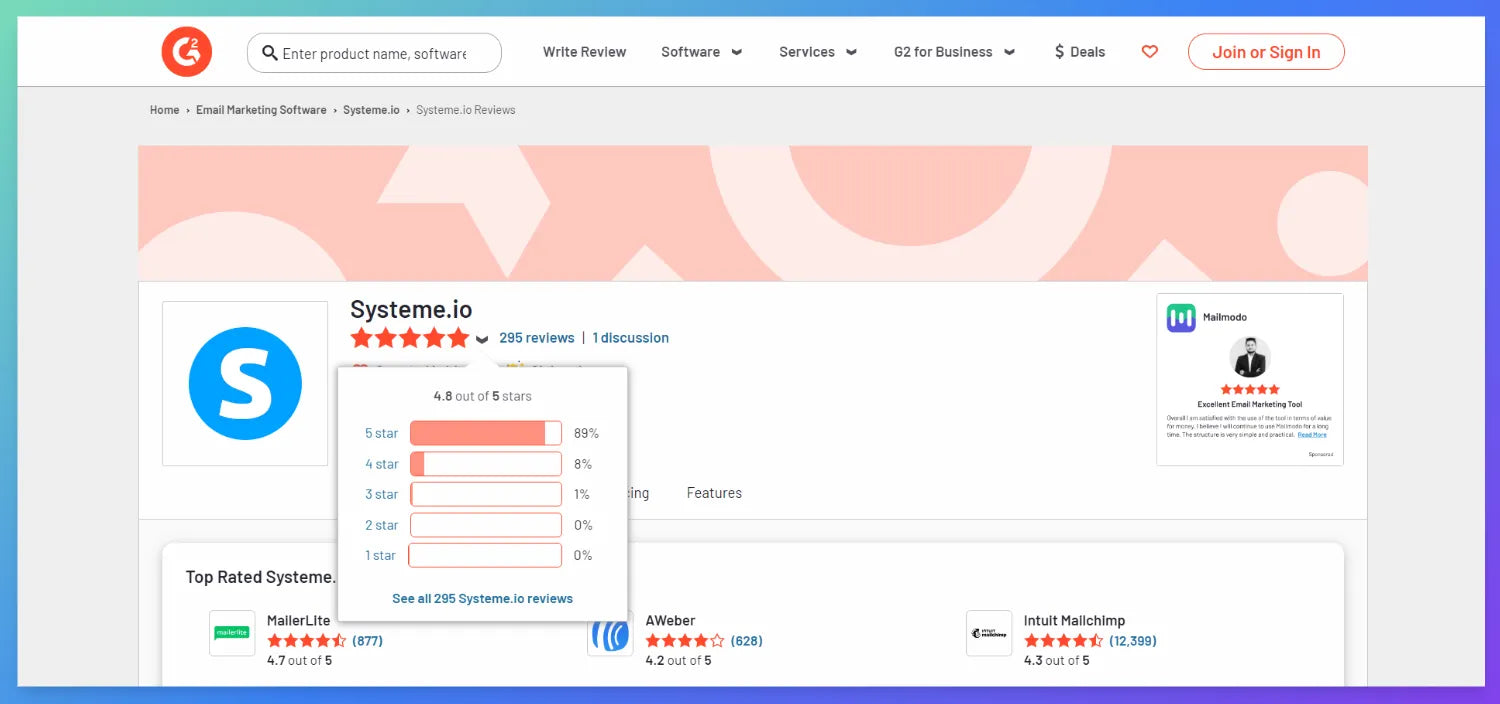Screen dimensions: 1500x704
Task: Click the search magnifier icon
Action: click(269, 53)
